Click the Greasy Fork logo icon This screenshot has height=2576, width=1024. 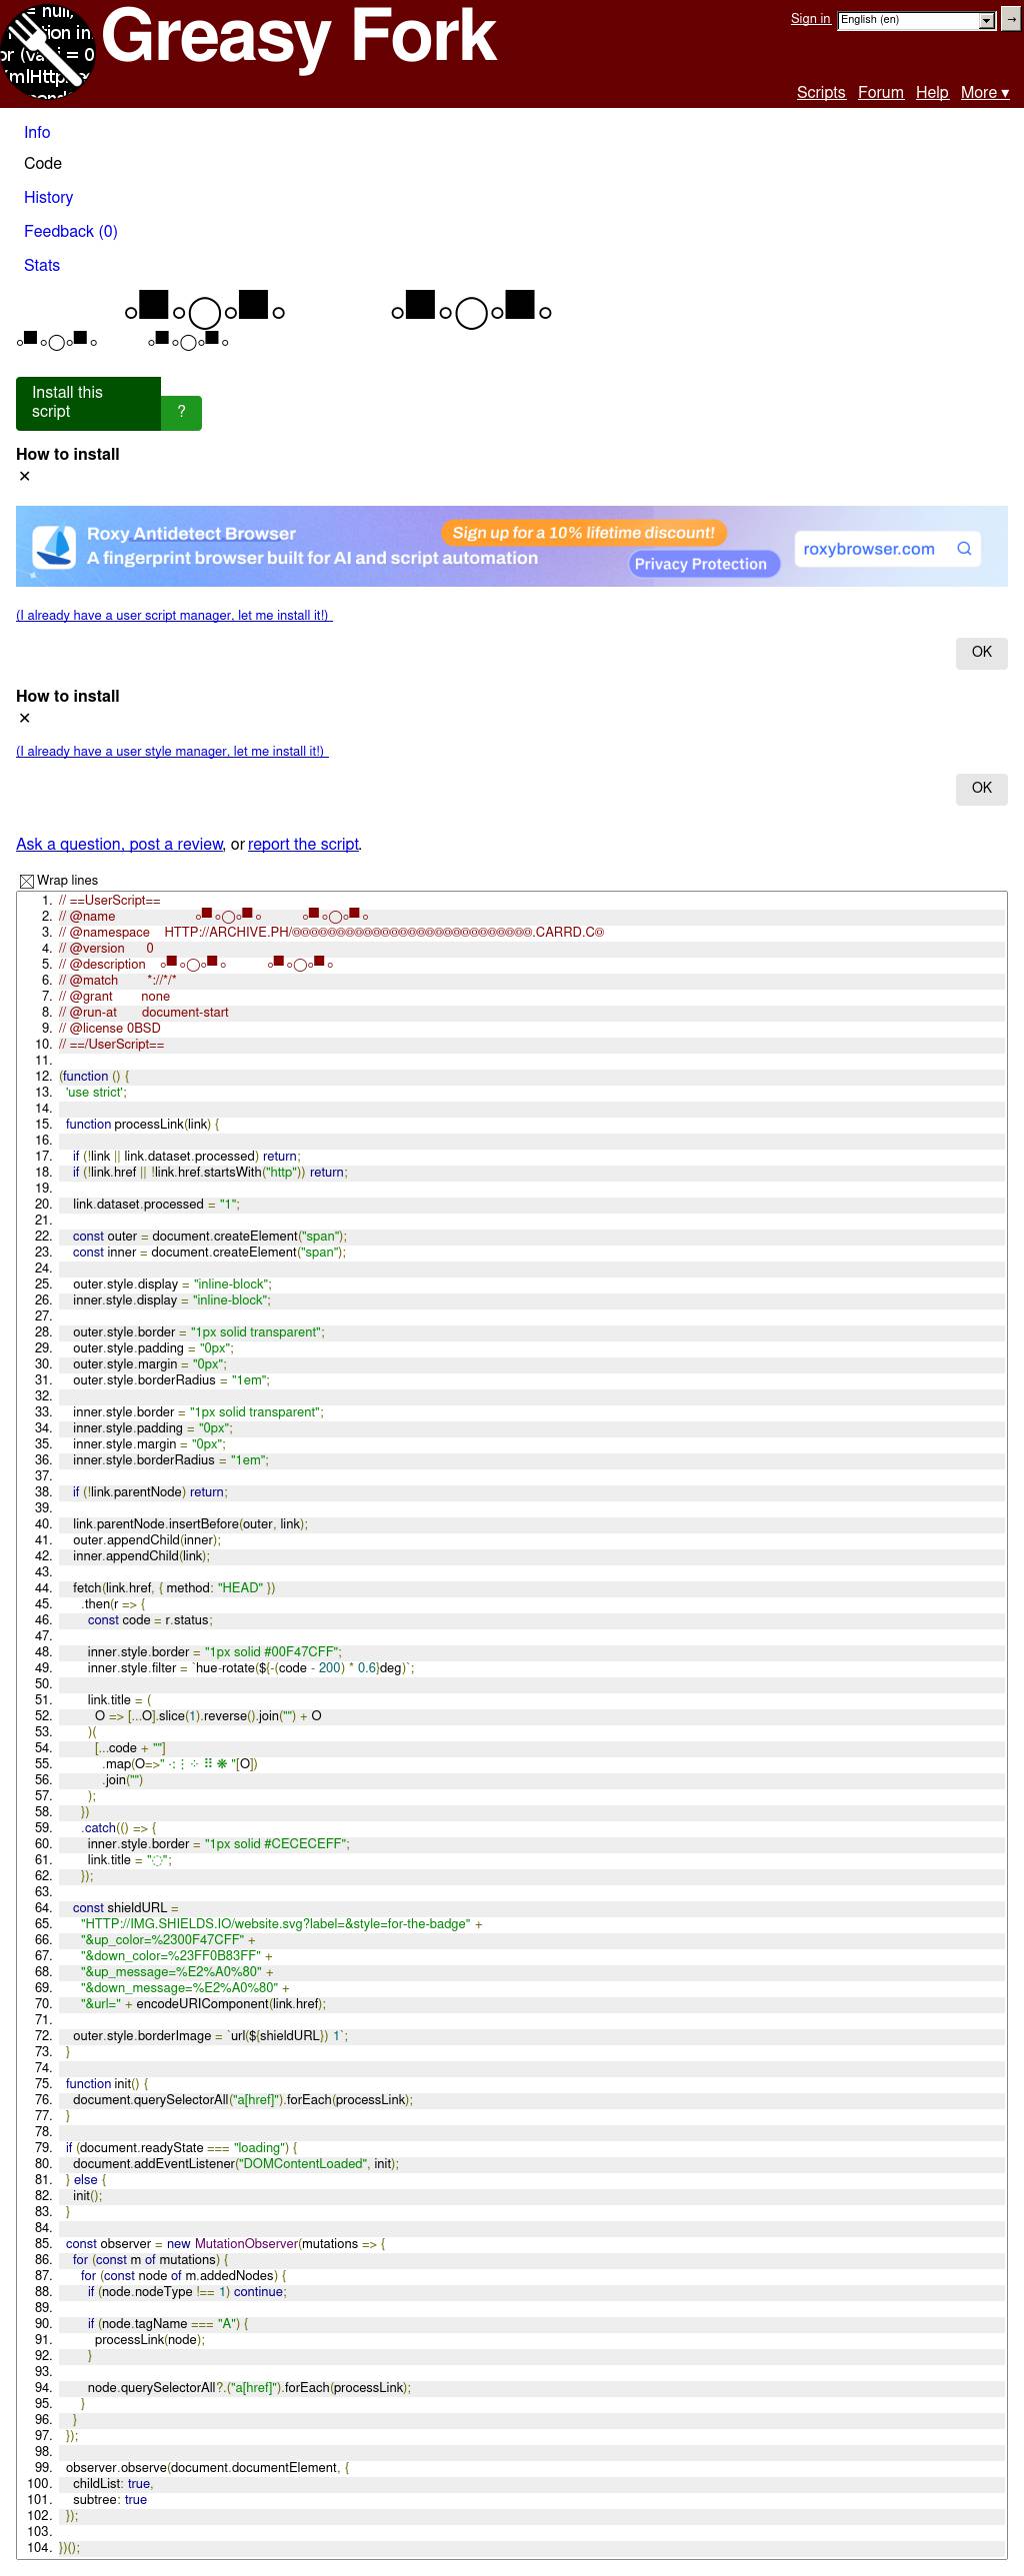pyautogui.click(x=48, y=52)
